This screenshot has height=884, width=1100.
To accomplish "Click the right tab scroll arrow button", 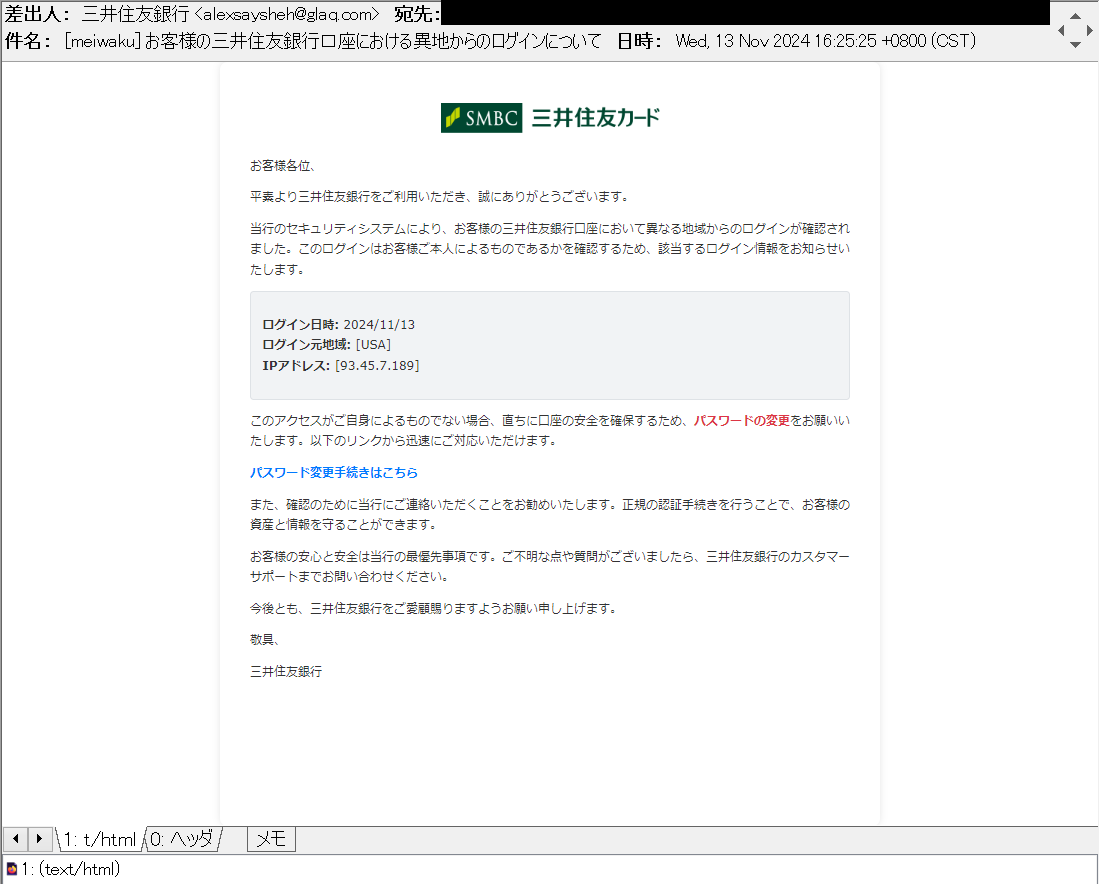I will [39, 839].
